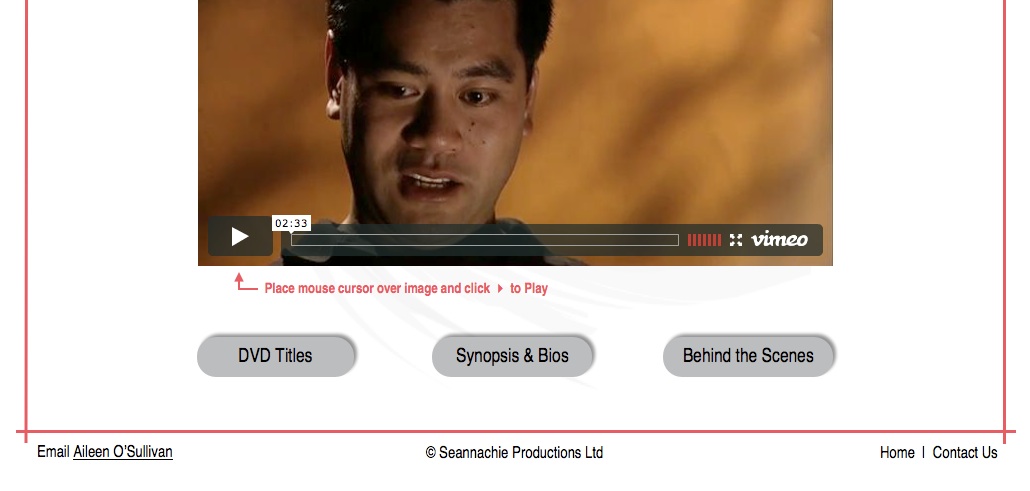Click the 02:33 time indicator

pyautogui.click(x=292, y=223)
